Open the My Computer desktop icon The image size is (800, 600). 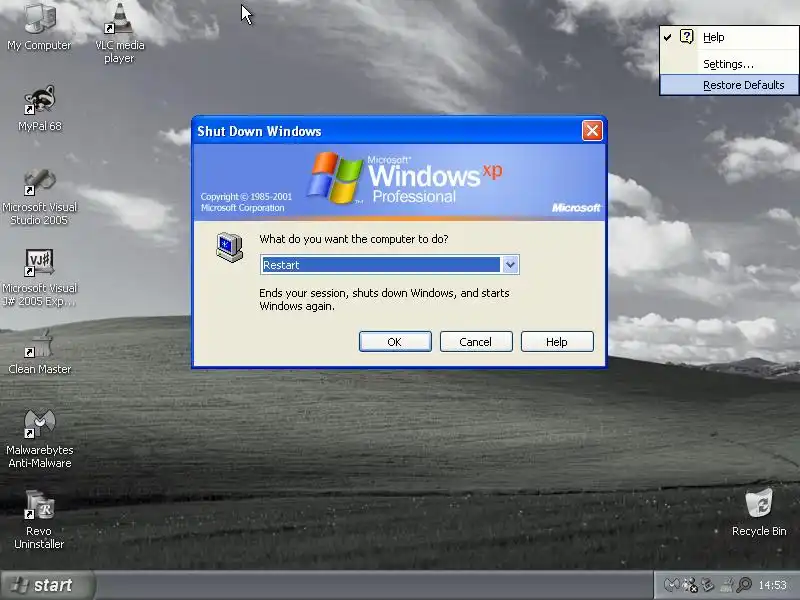[39, 27]
